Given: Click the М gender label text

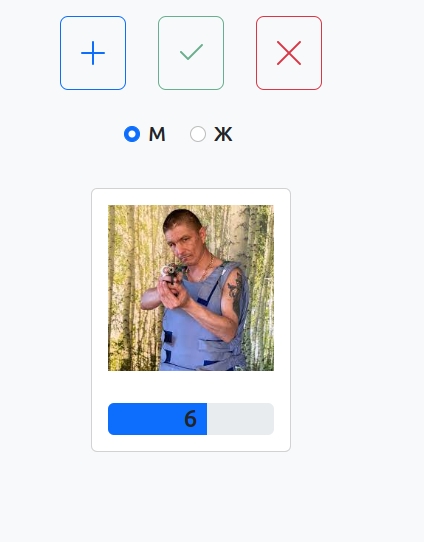Looking at the screenshot, I should pos(157,134).
